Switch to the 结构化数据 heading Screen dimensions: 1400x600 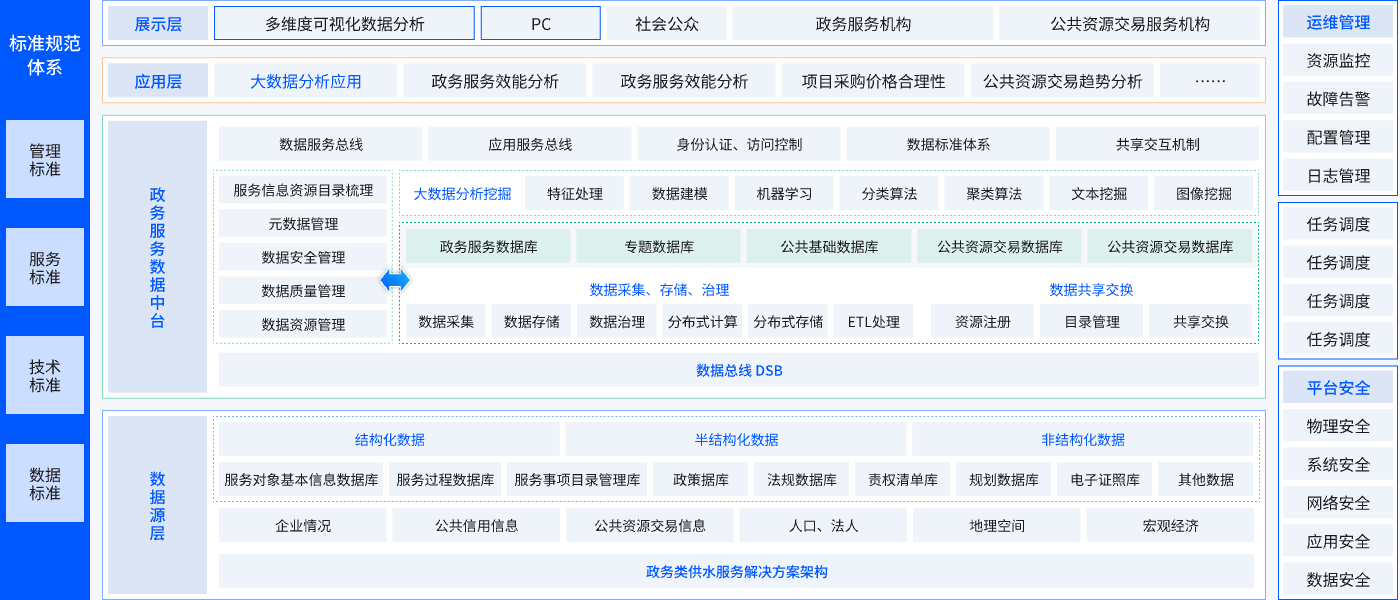tap(389, 440)
